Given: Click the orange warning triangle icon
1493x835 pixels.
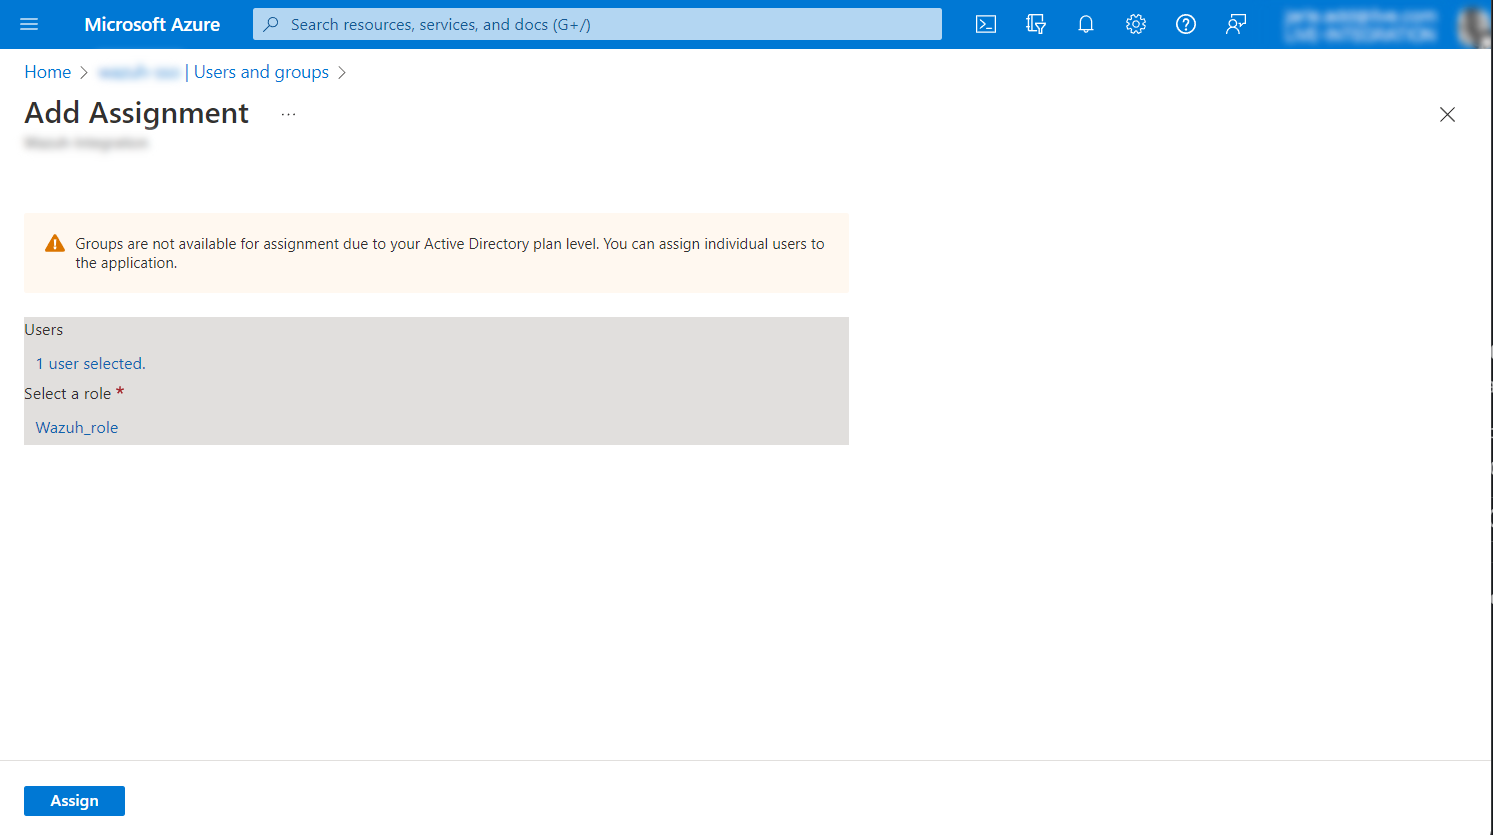Looking at the screenshot, I should pos(55,244).
